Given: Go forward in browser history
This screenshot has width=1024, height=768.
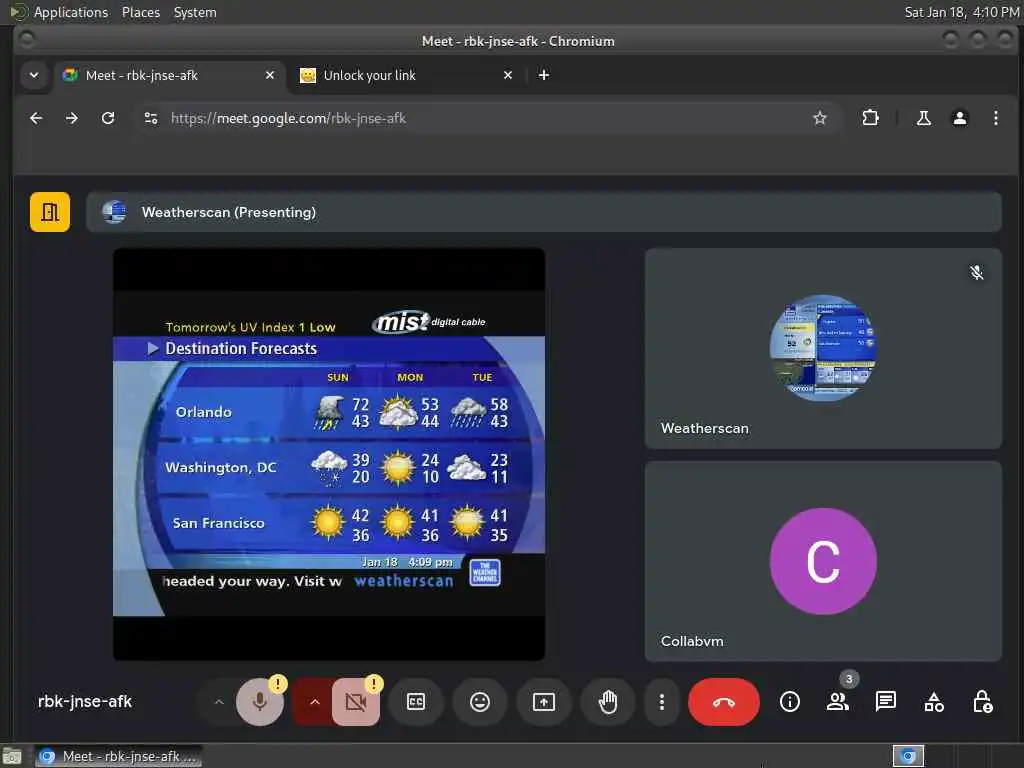Looking at the screenshot, I should [x=72, y=118].
